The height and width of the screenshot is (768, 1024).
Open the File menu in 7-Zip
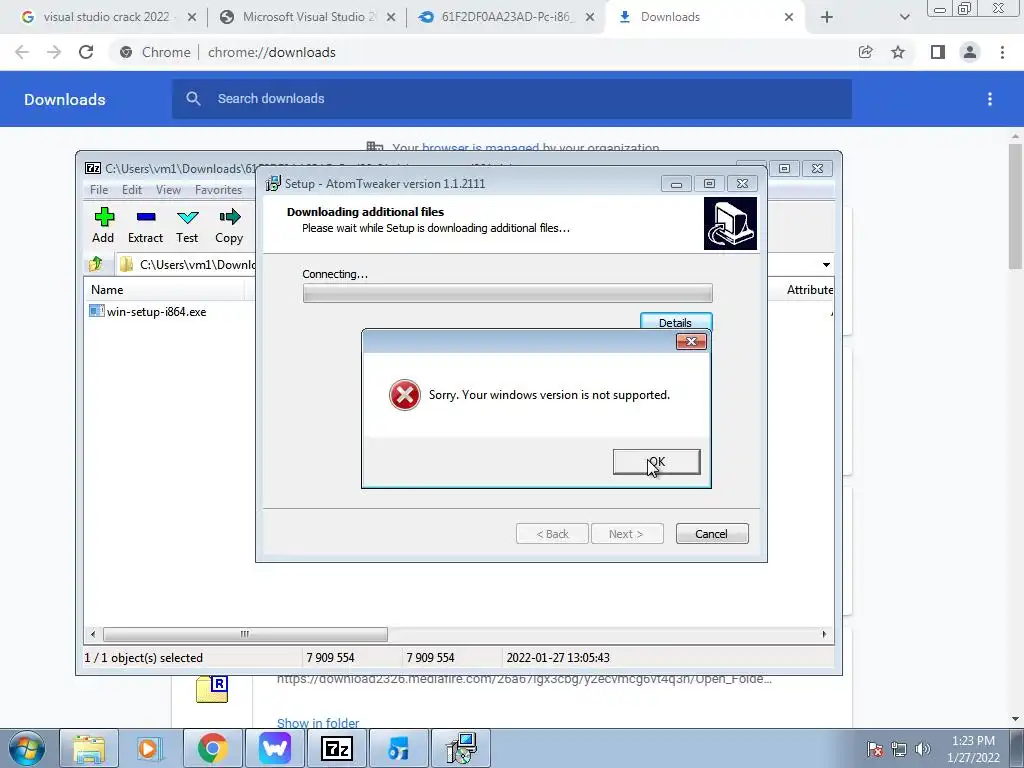click(x=99, y=189)
